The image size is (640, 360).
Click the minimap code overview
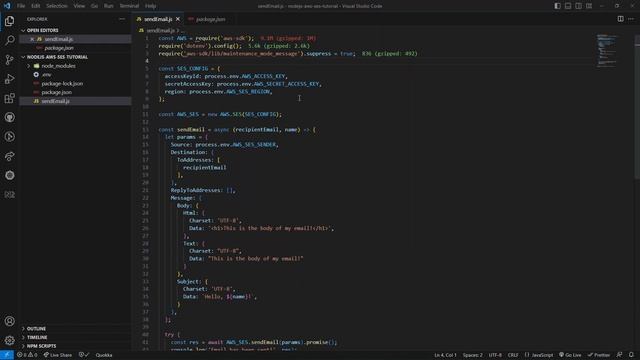pos(607,51)
